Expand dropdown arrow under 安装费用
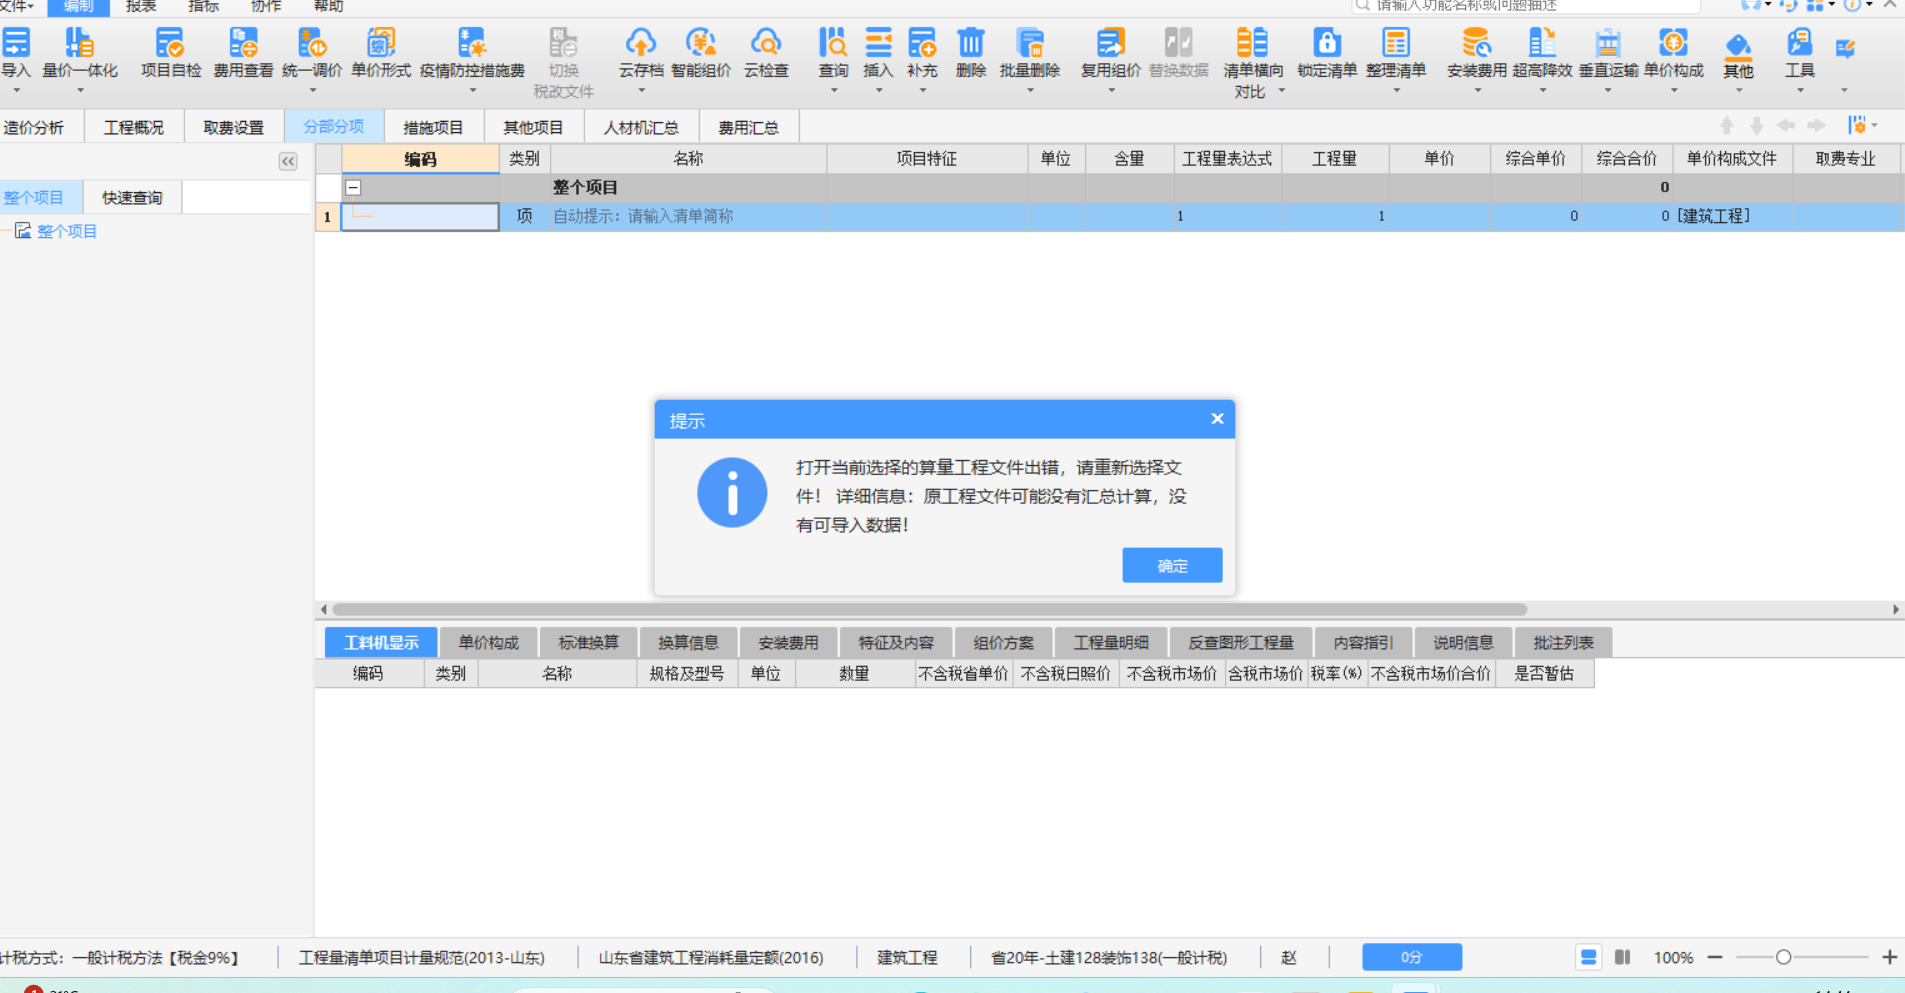This screenshot has height=993, width=1905. (x=1477, y=91)
